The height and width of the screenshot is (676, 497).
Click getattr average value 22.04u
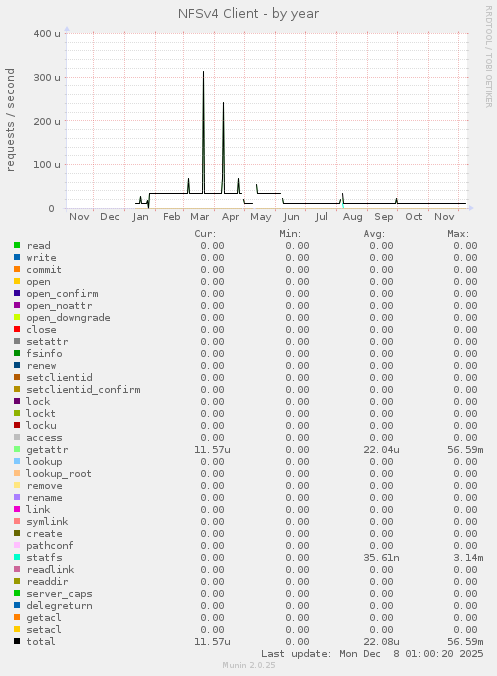(x=381, y=450)
